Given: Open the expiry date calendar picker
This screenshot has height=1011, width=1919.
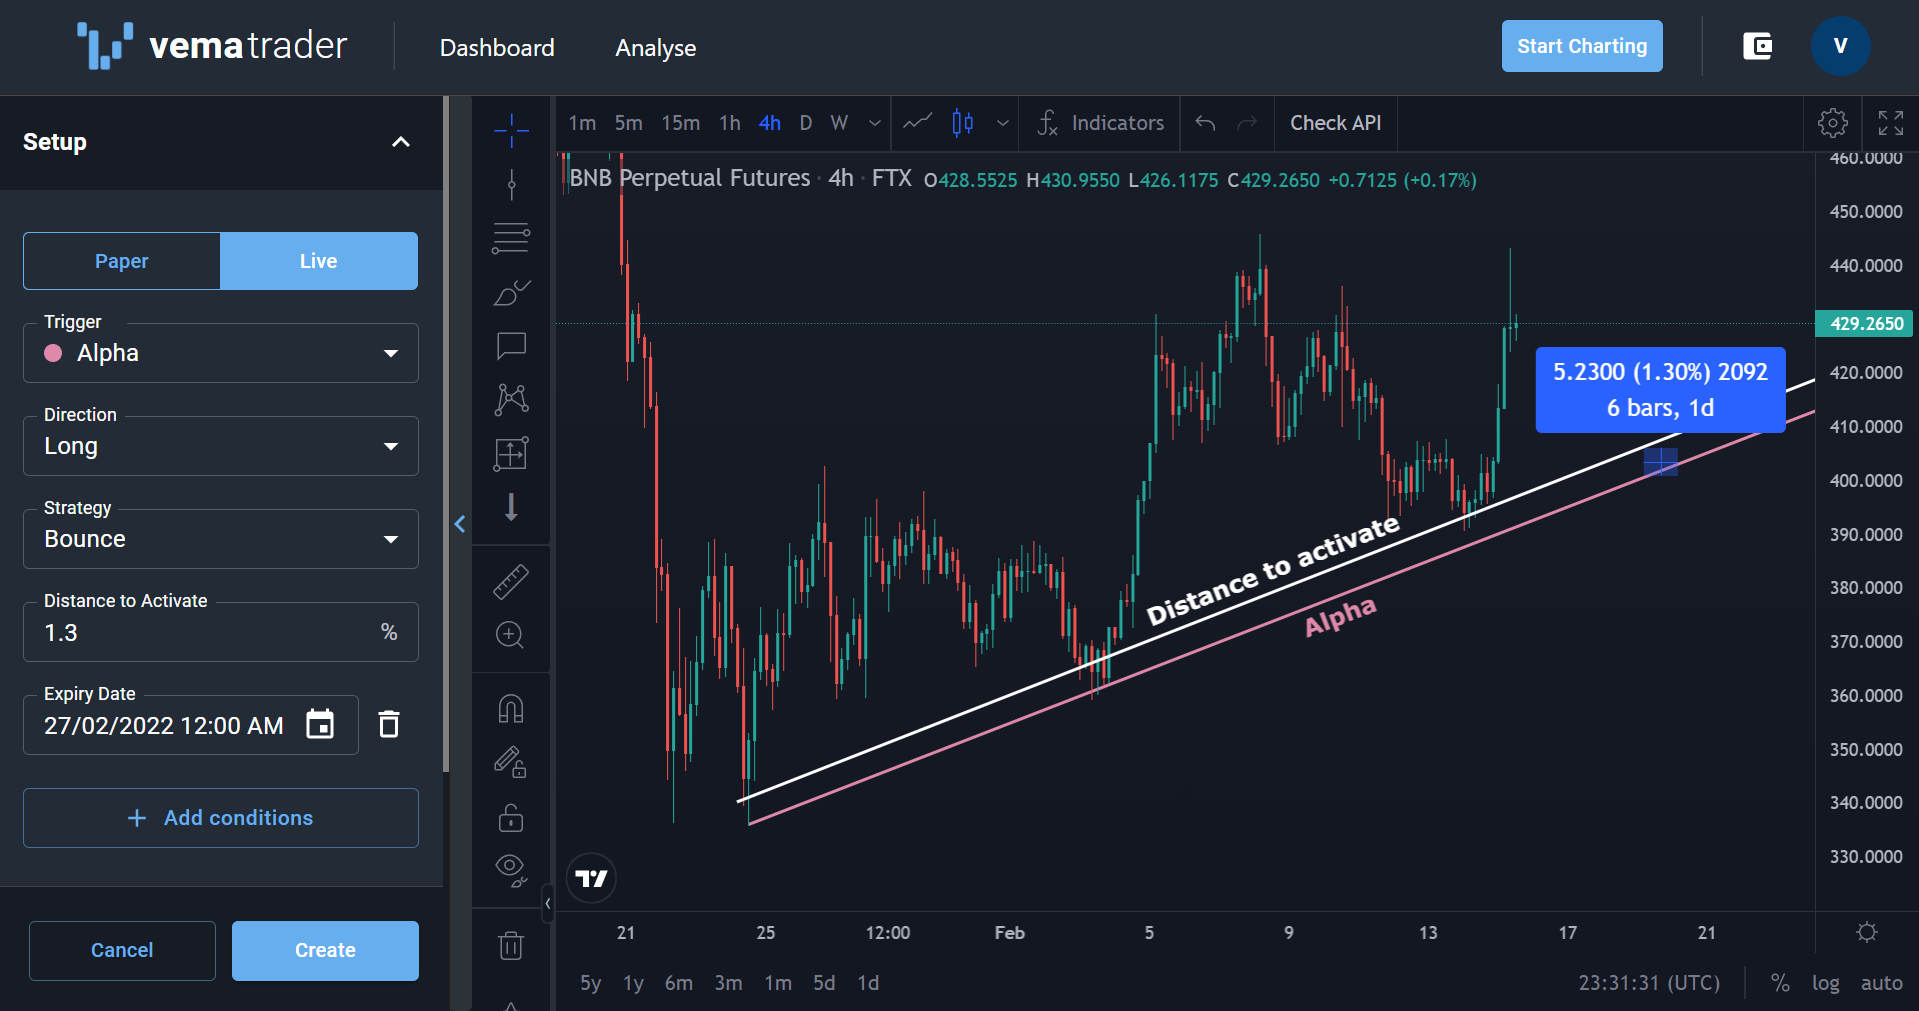Looking at the screenshot, I should click(320, 724).
